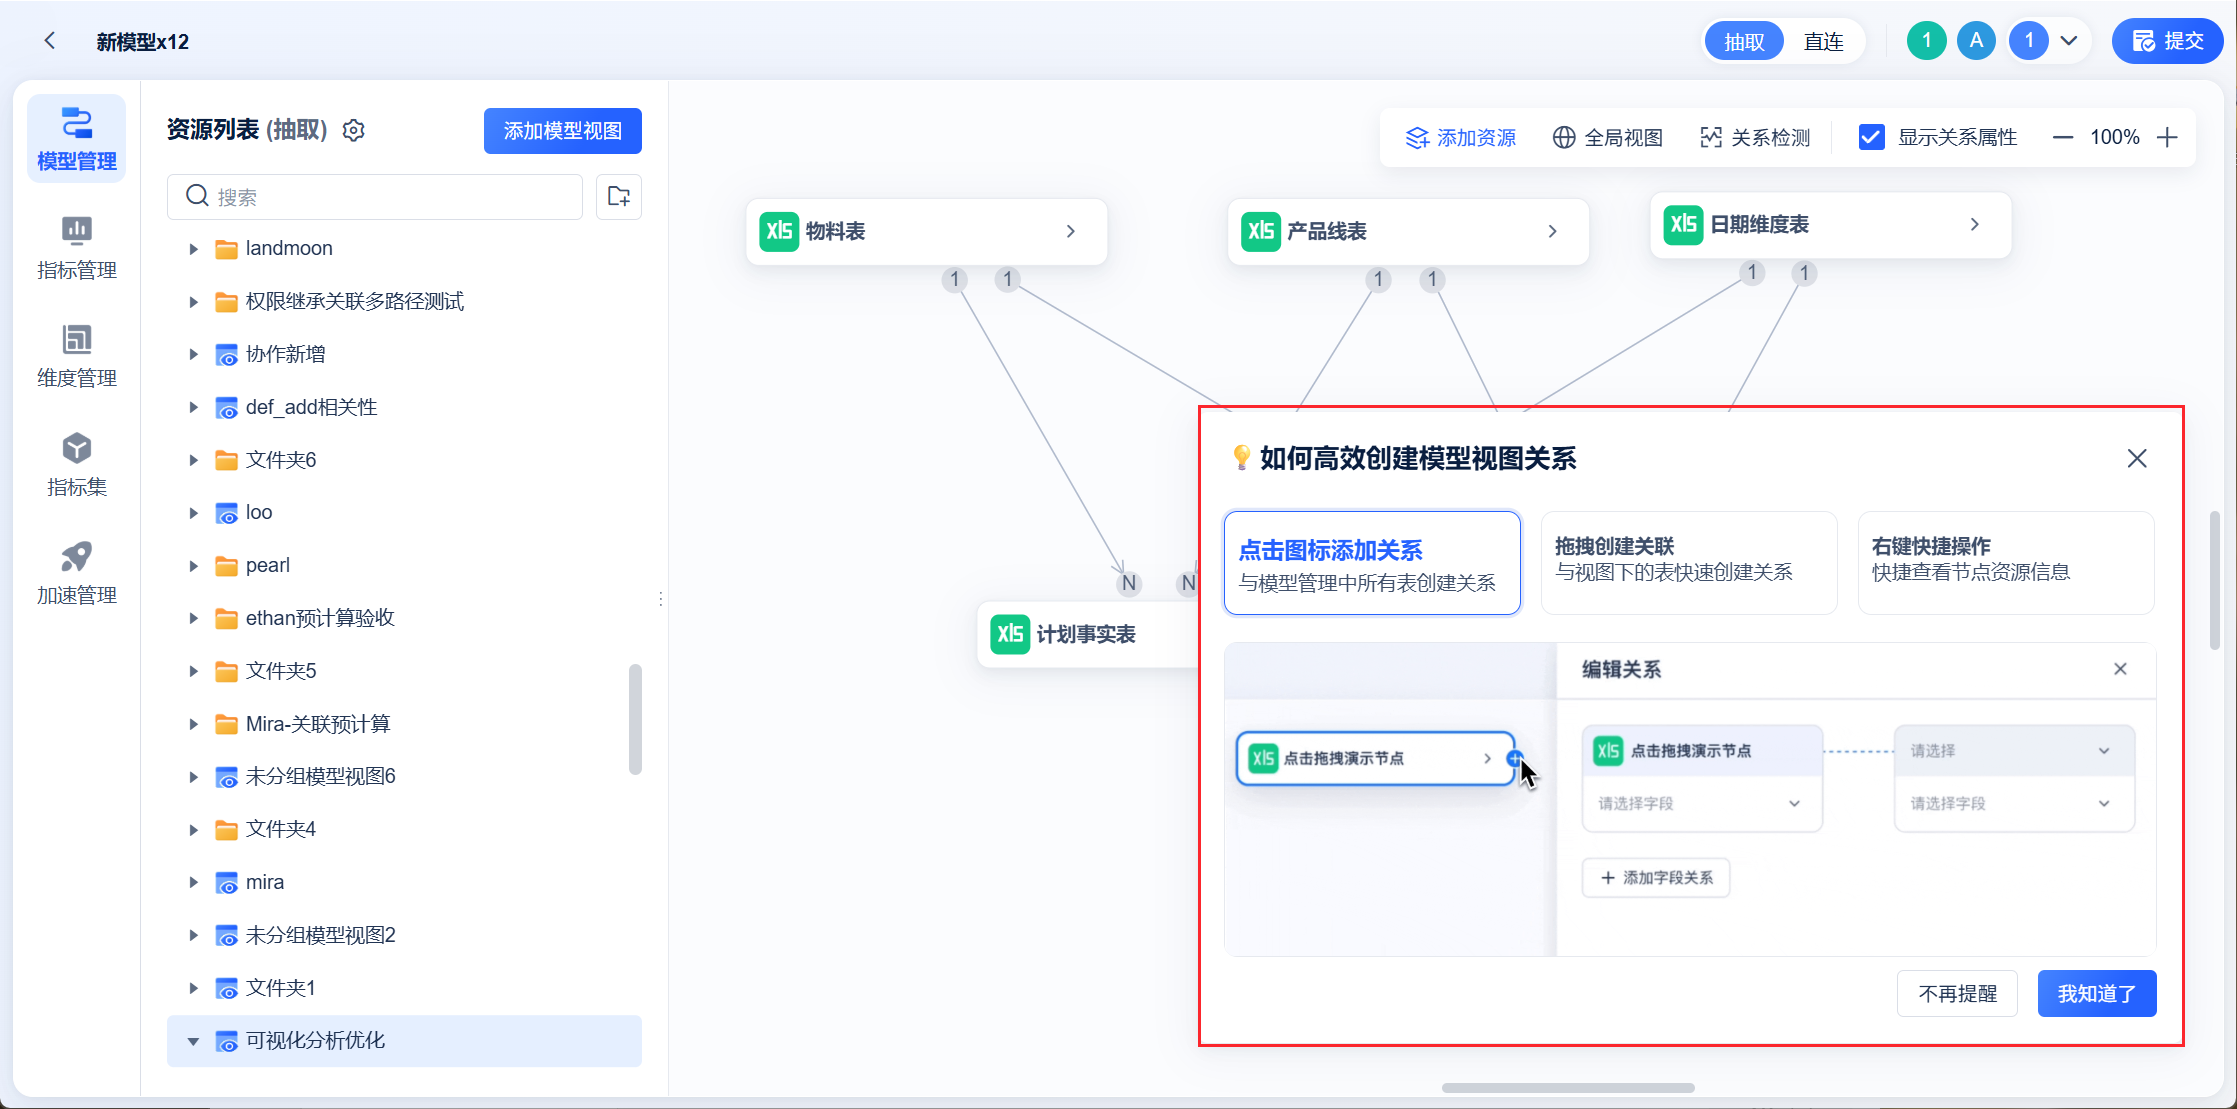Screen dimensions: 2237x1109
Task: Open the 维度管理 sidebar icon
Action: [x=76, y=340]
